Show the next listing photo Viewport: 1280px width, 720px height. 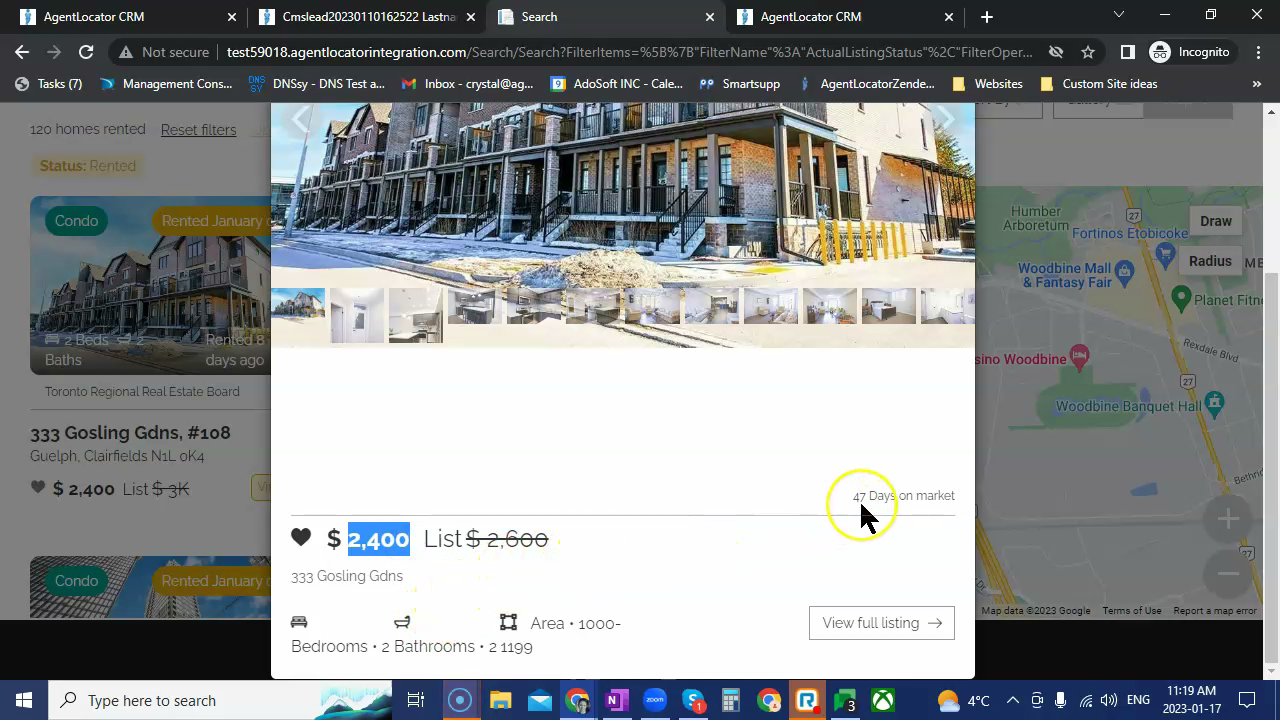point(946,119)
